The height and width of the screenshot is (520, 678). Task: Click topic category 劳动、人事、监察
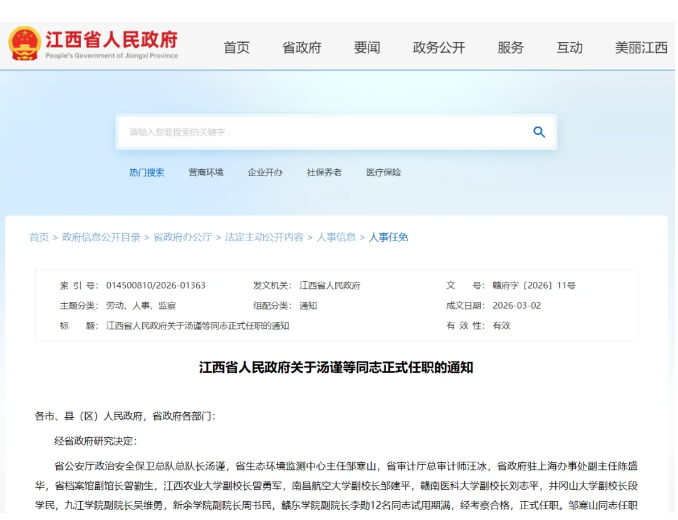(x=141, y=306)
